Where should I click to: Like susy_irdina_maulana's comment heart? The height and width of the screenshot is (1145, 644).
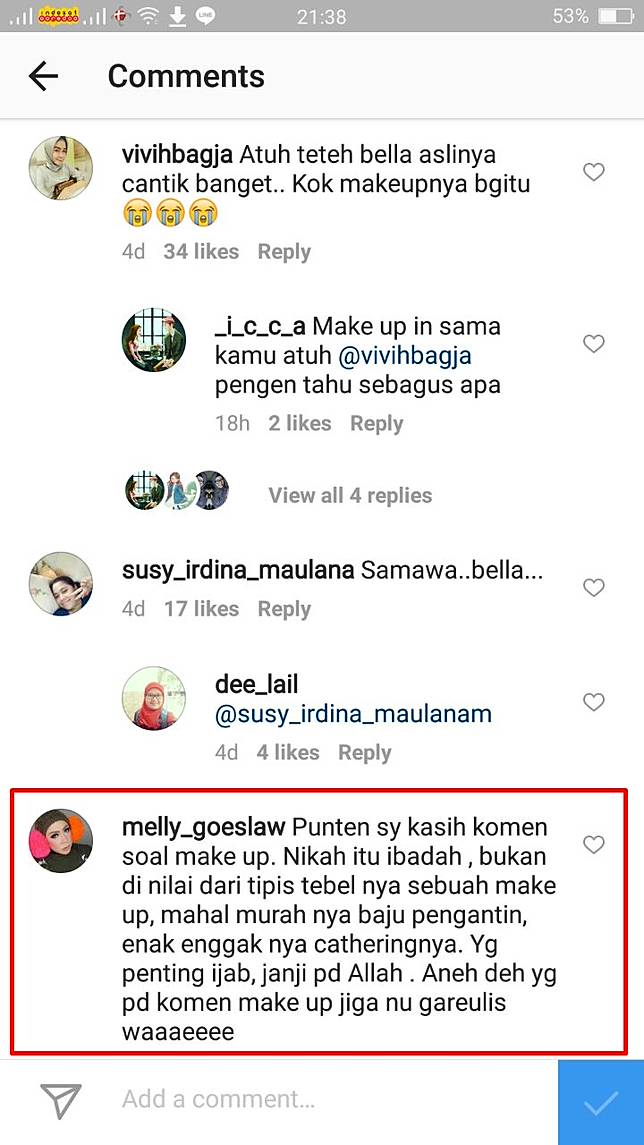tap(594, 588)
